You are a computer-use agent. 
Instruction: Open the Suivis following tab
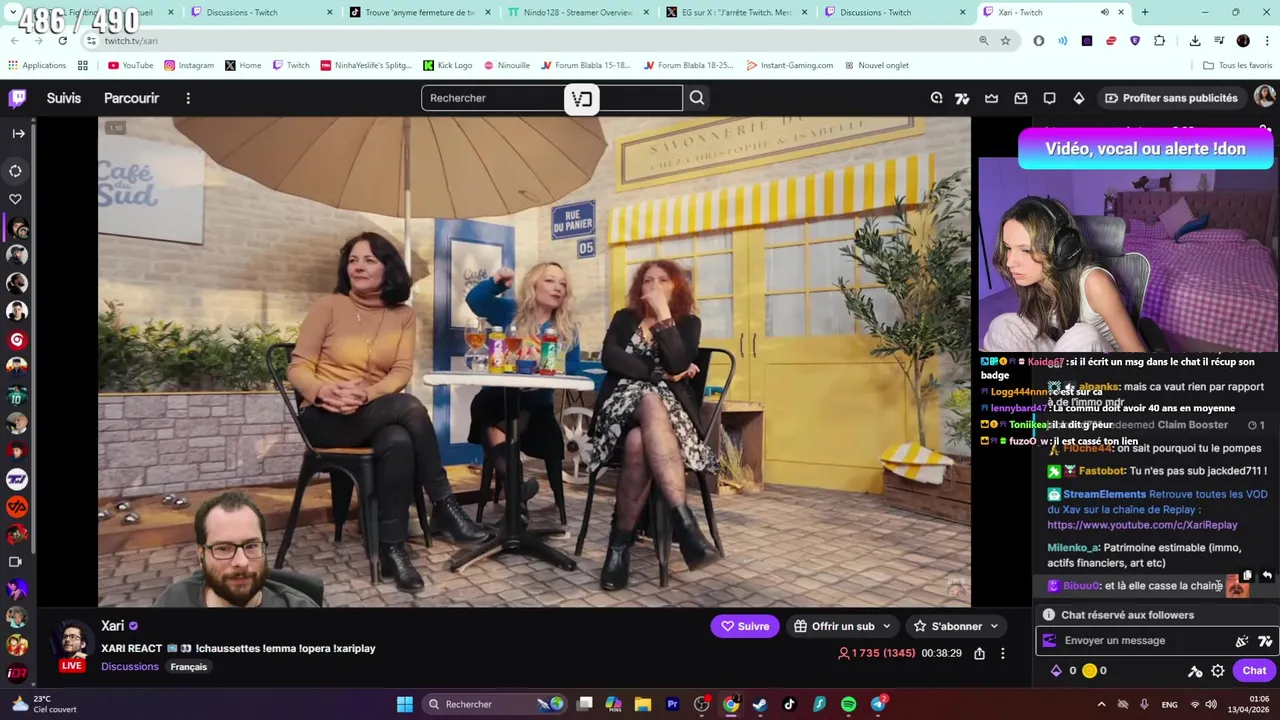64,98
